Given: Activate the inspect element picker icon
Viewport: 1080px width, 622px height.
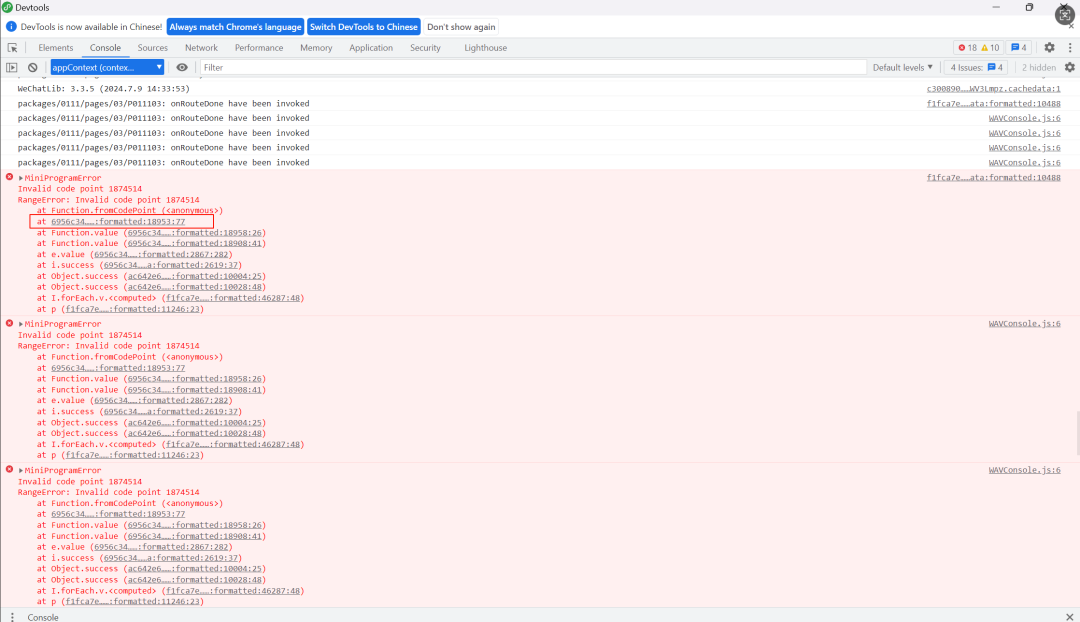Looking at the screenshot, I should tap(12, 48).
